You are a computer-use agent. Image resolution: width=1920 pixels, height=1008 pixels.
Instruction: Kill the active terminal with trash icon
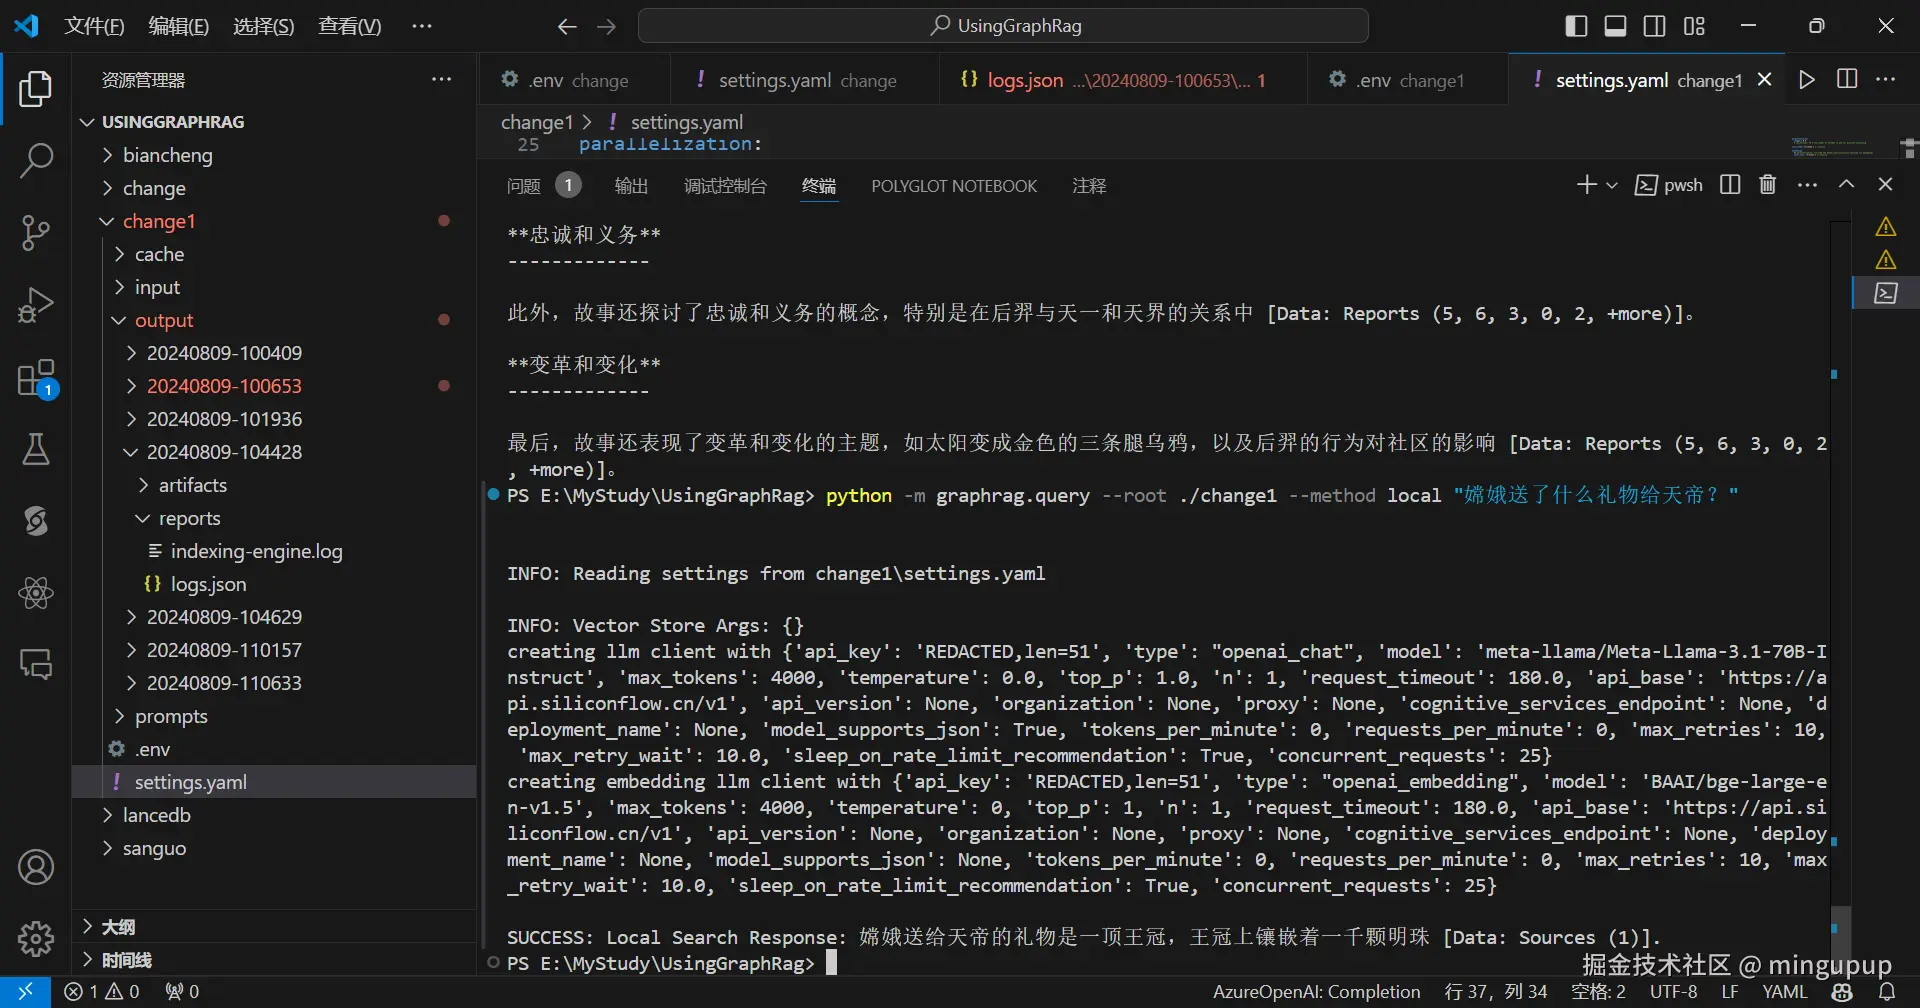coord(1766,185)
